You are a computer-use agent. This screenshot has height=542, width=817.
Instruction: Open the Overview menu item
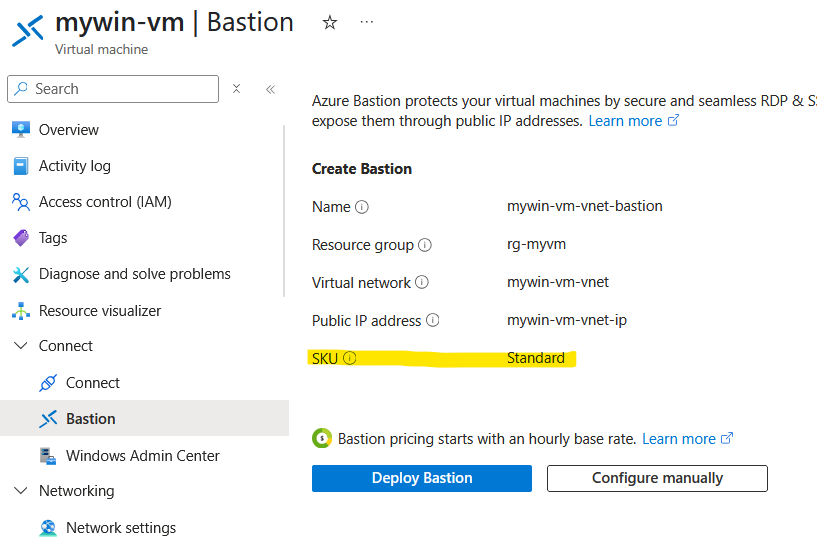click(68, 130)
